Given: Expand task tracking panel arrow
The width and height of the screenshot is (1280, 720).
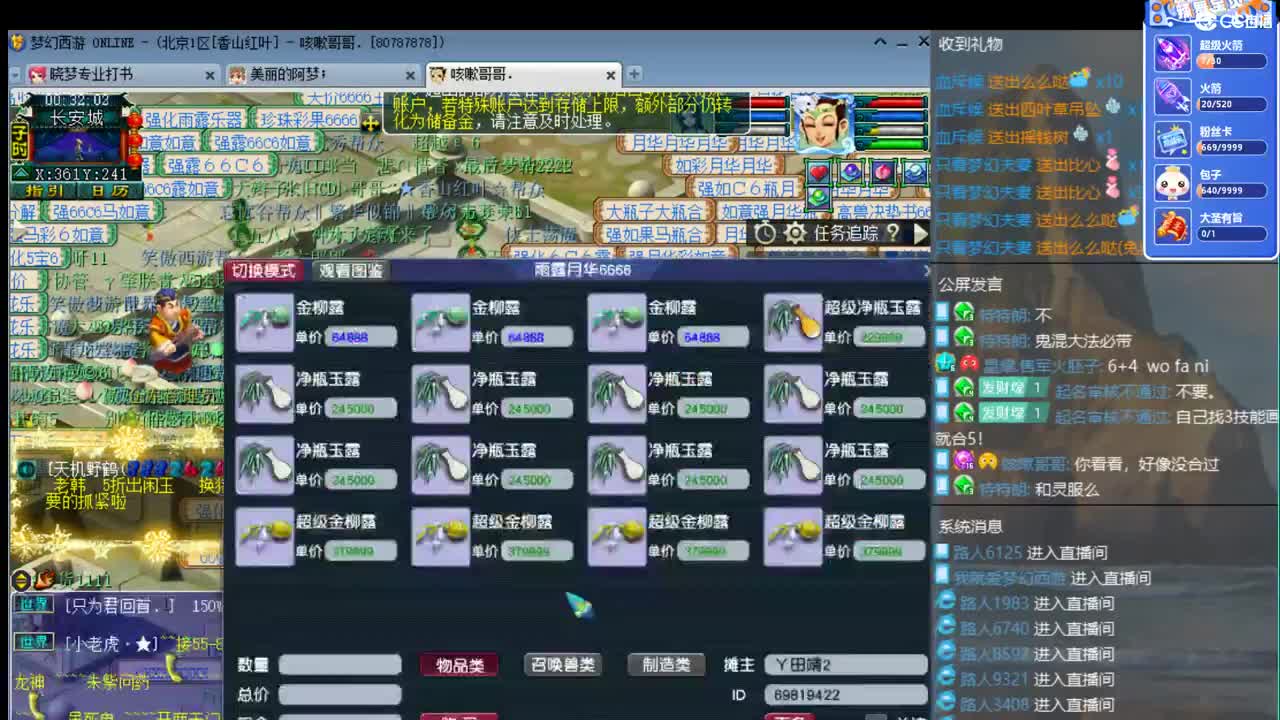Looking at the screenshot, I should tap(920, 233).
